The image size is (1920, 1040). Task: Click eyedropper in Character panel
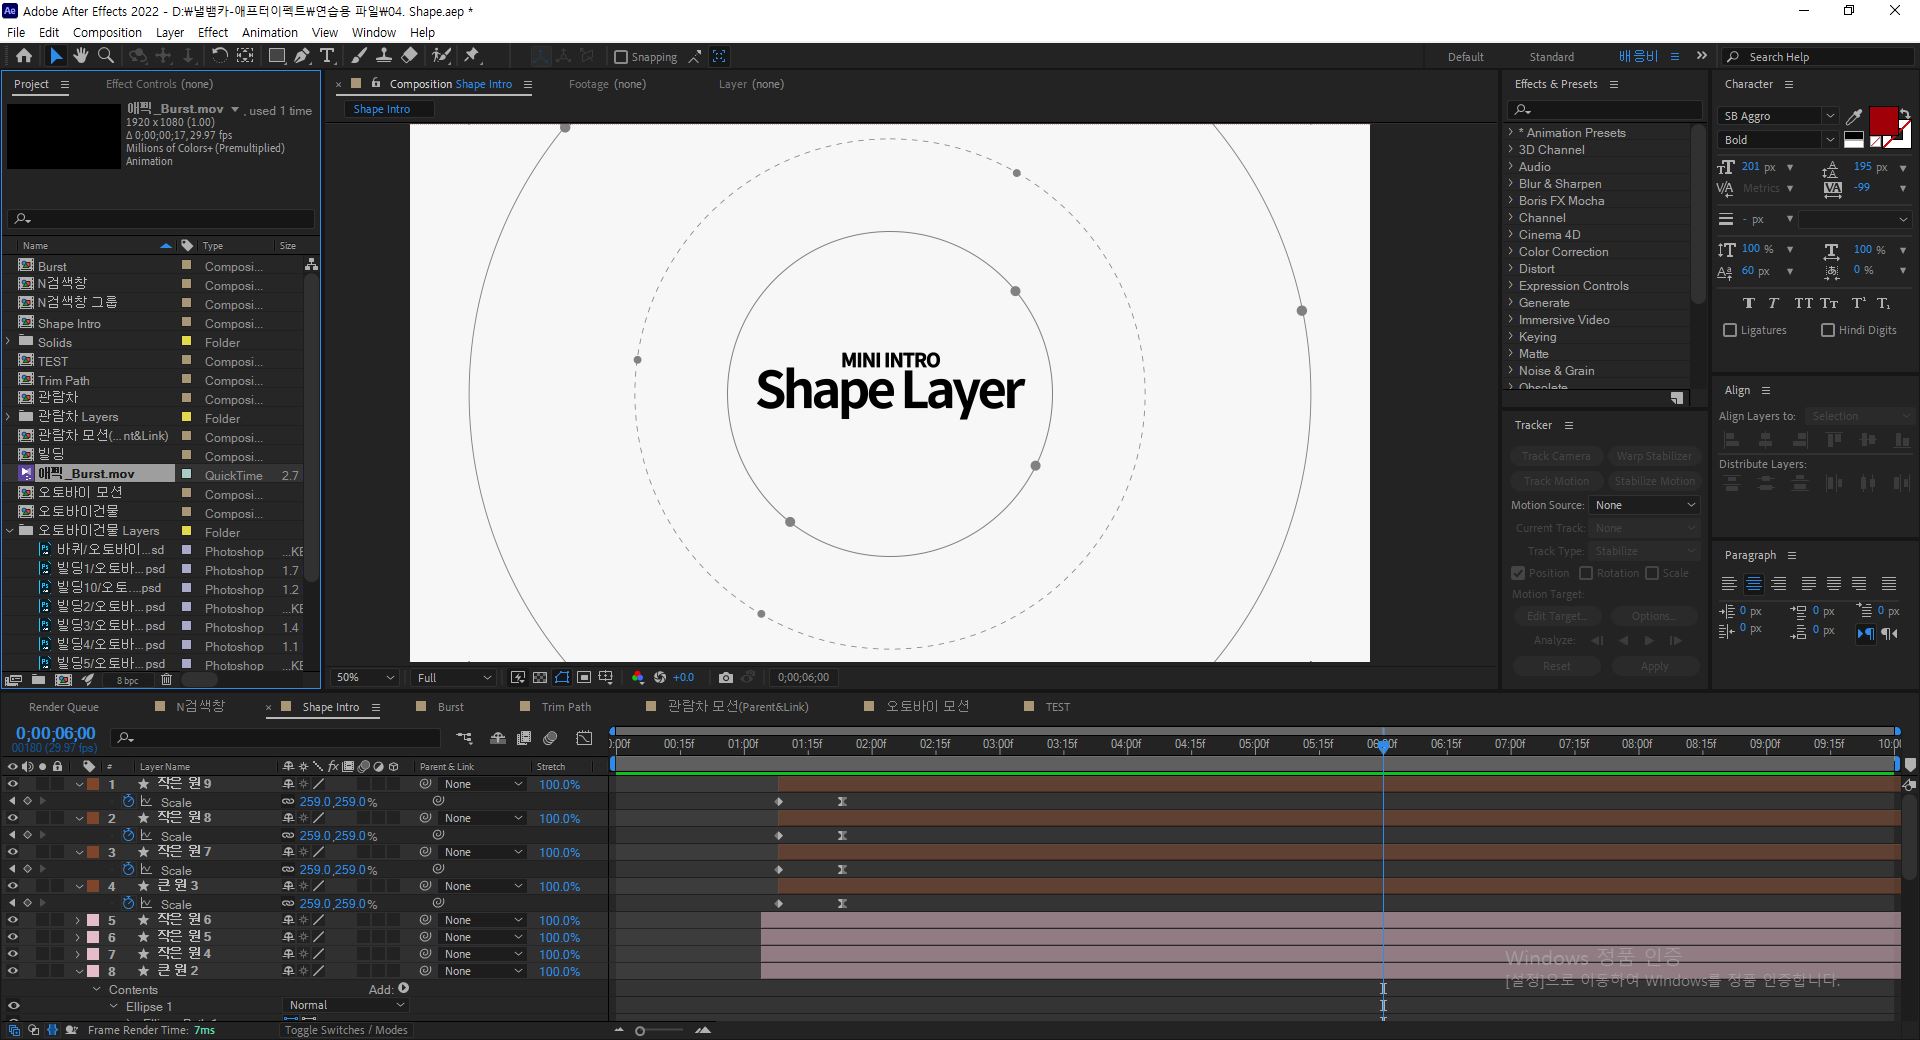pyautogui.click(x=1854, y=117)
